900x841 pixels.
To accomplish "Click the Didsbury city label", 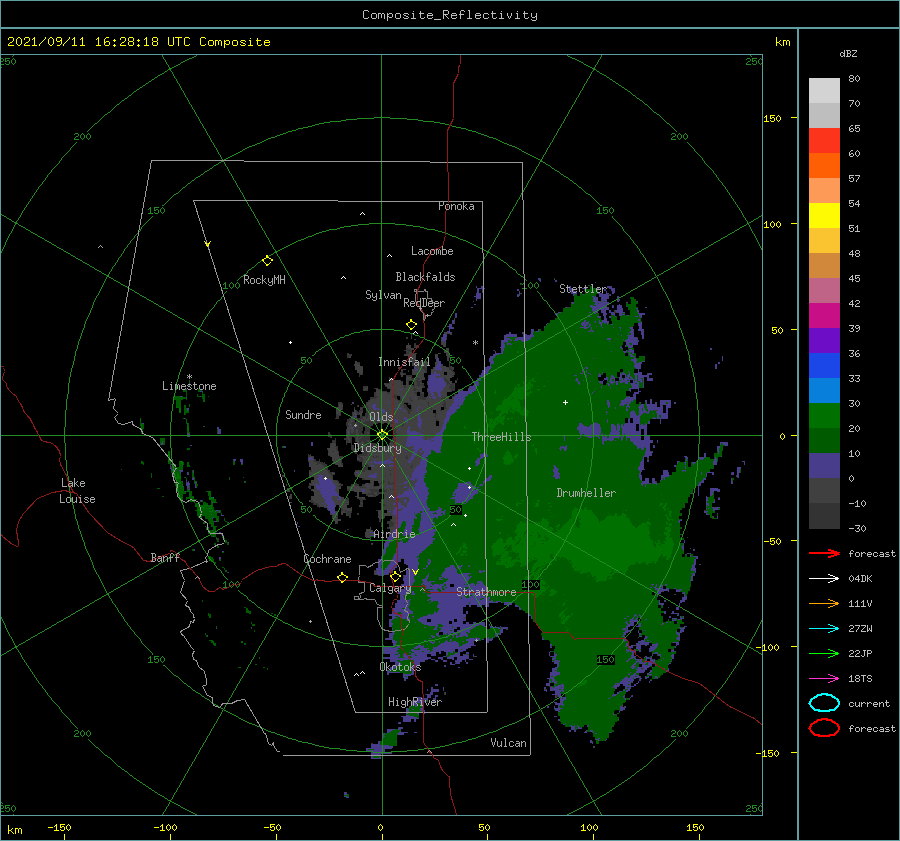I will pyautogui.click(x=377, y=448).
